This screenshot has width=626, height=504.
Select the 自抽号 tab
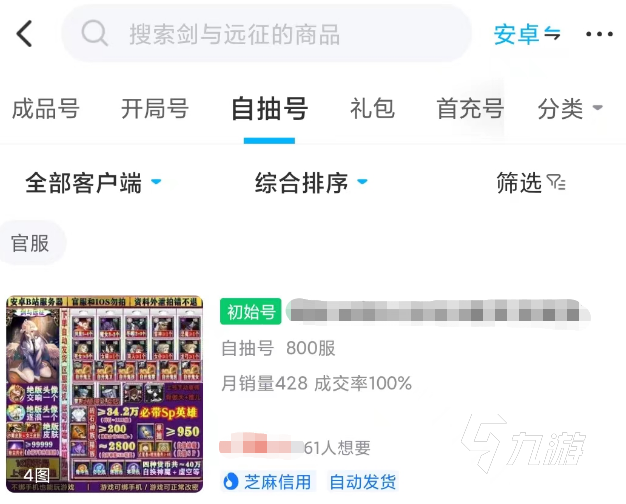click(269, 109)
